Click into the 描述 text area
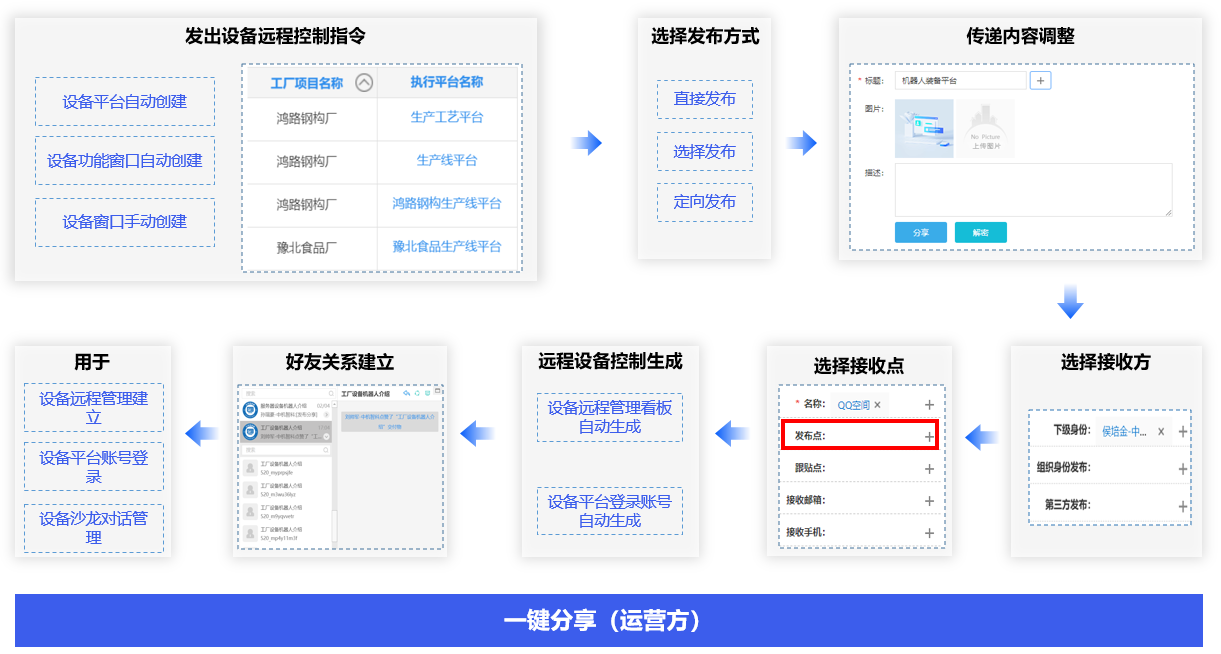The width and height of the screenshot is (1221, 654). pos(1032,190)
